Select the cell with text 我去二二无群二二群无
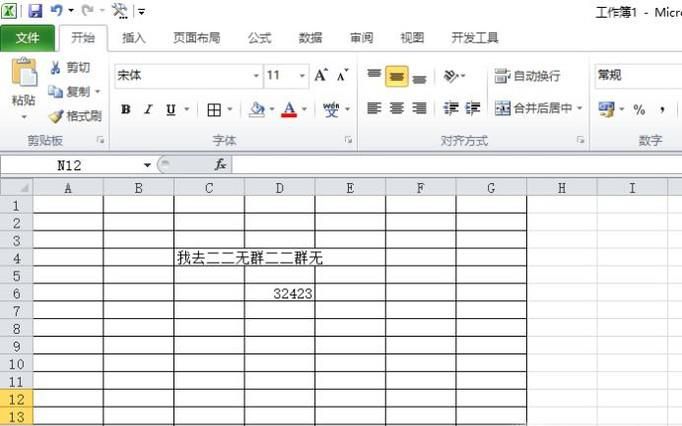Viewport: 682px width, 426px height. coord(209,258)
